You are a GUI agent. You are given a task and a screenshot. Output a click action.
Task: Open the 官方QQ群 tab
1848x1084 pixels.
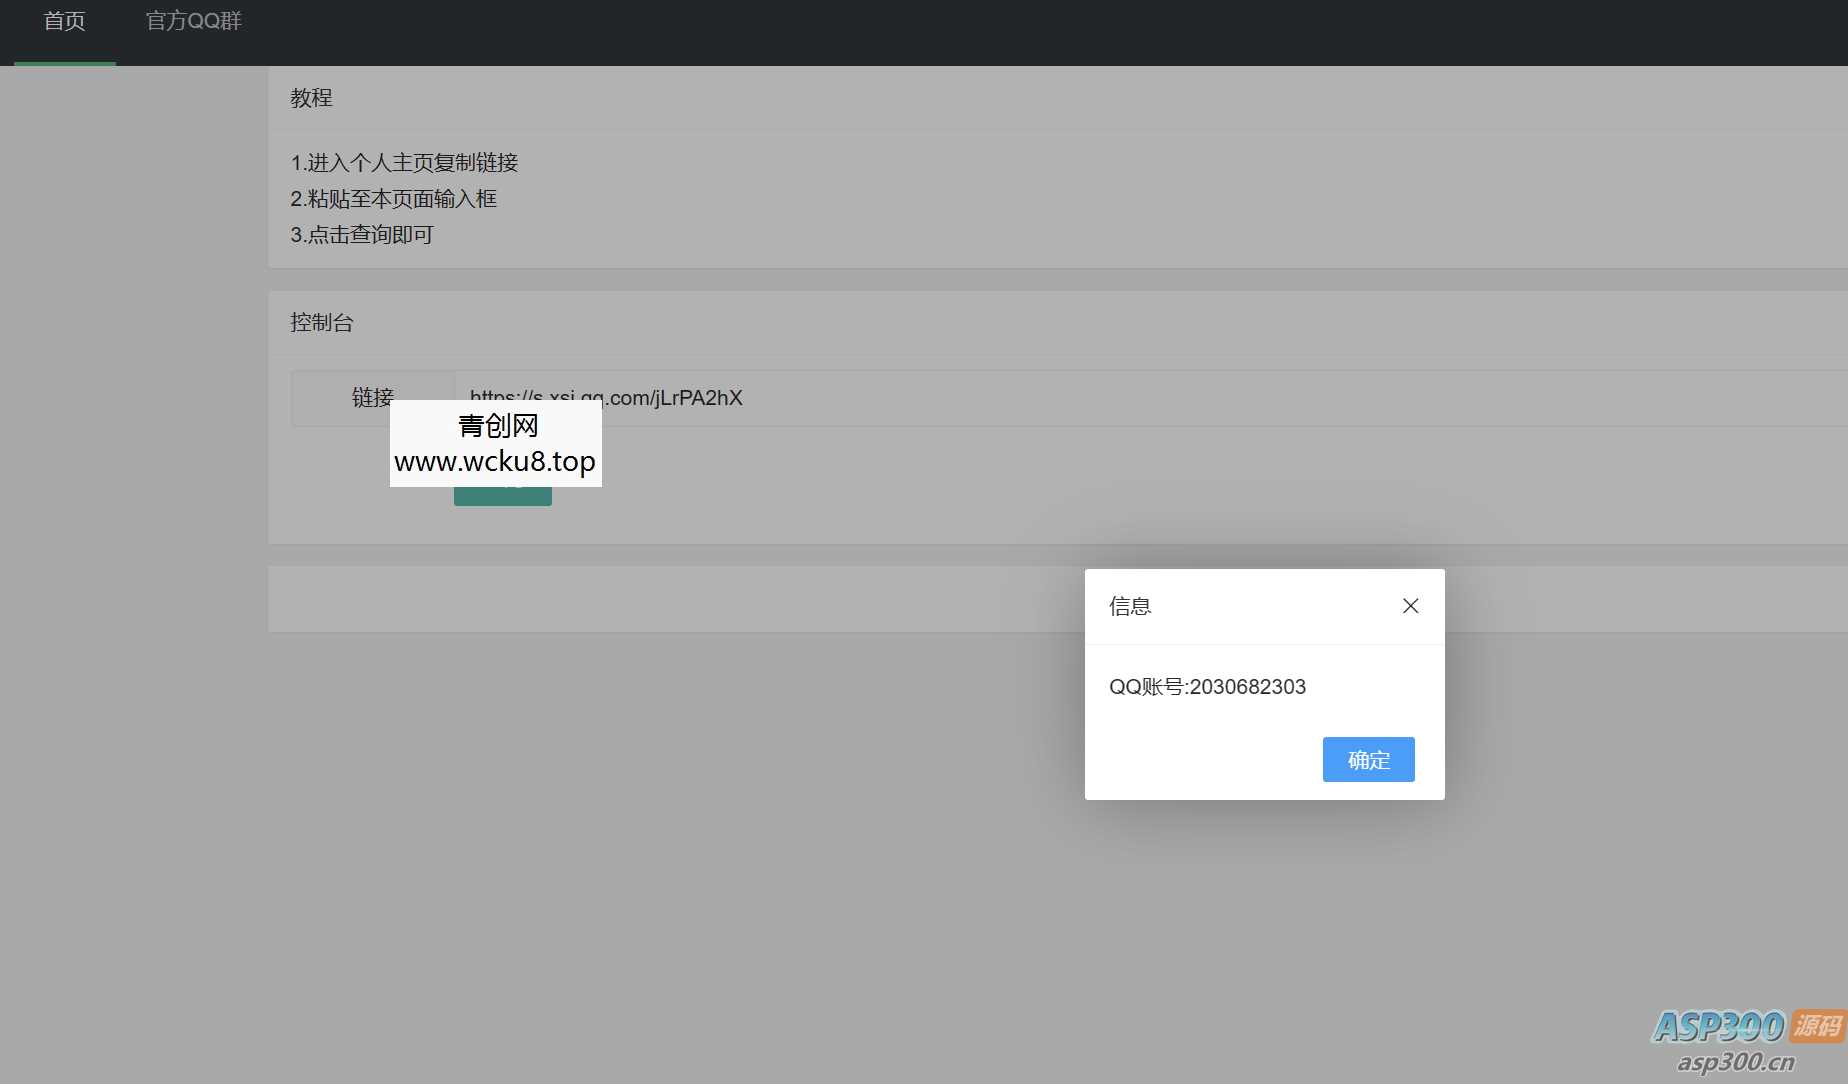(x=194, y=21)
